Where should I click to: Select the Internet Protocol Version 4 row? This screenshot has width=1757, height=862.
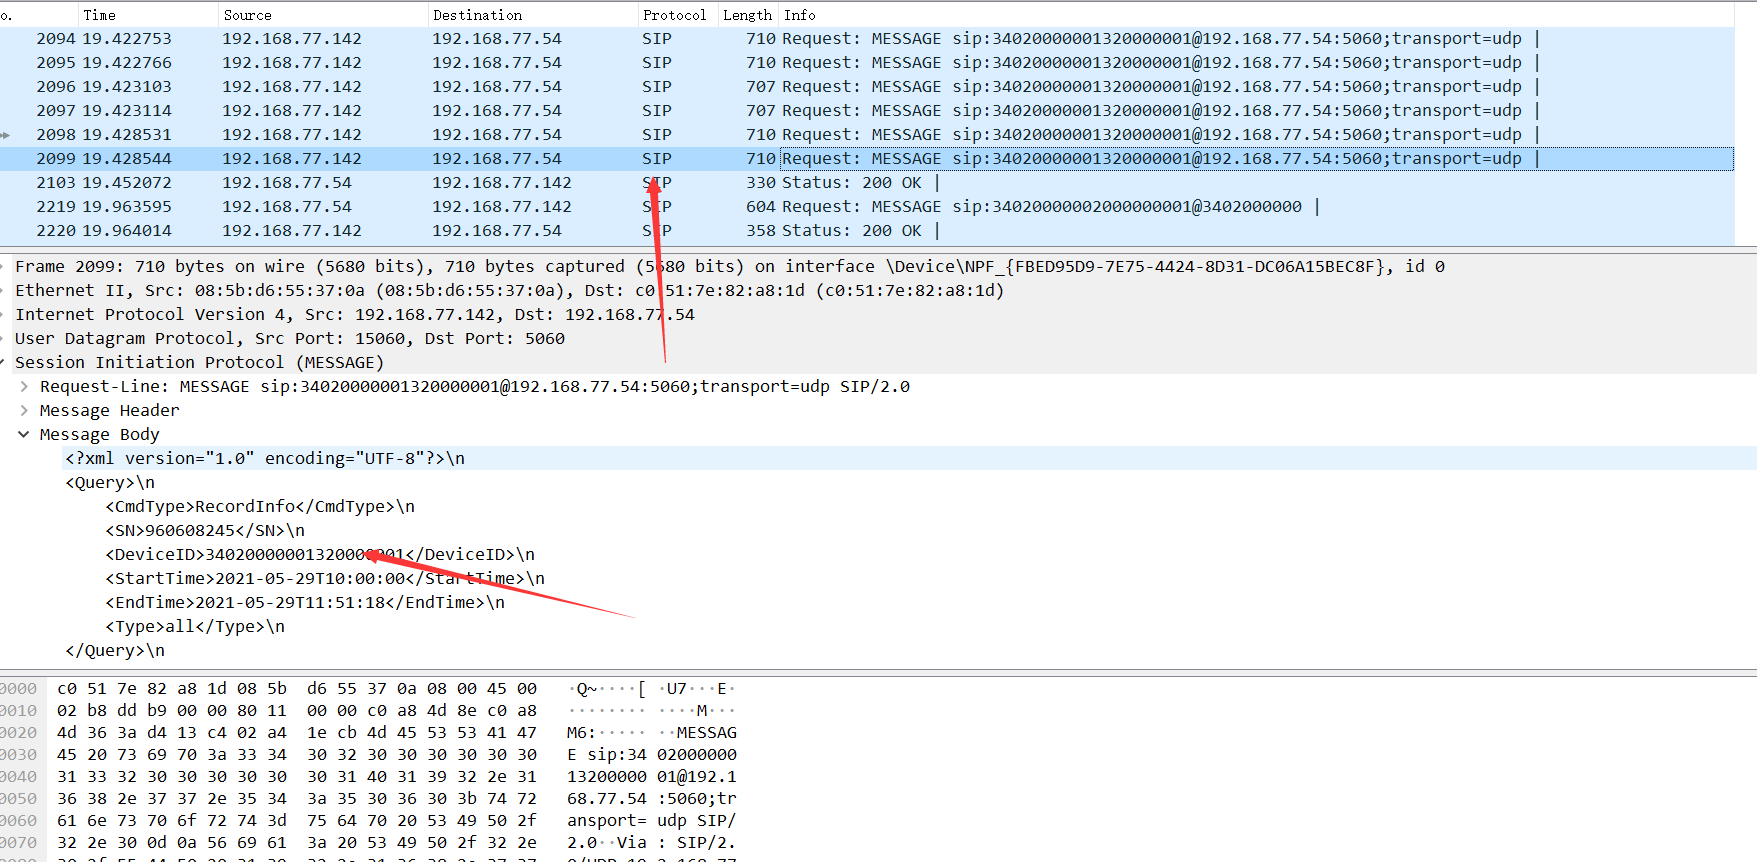pos(878,314)
